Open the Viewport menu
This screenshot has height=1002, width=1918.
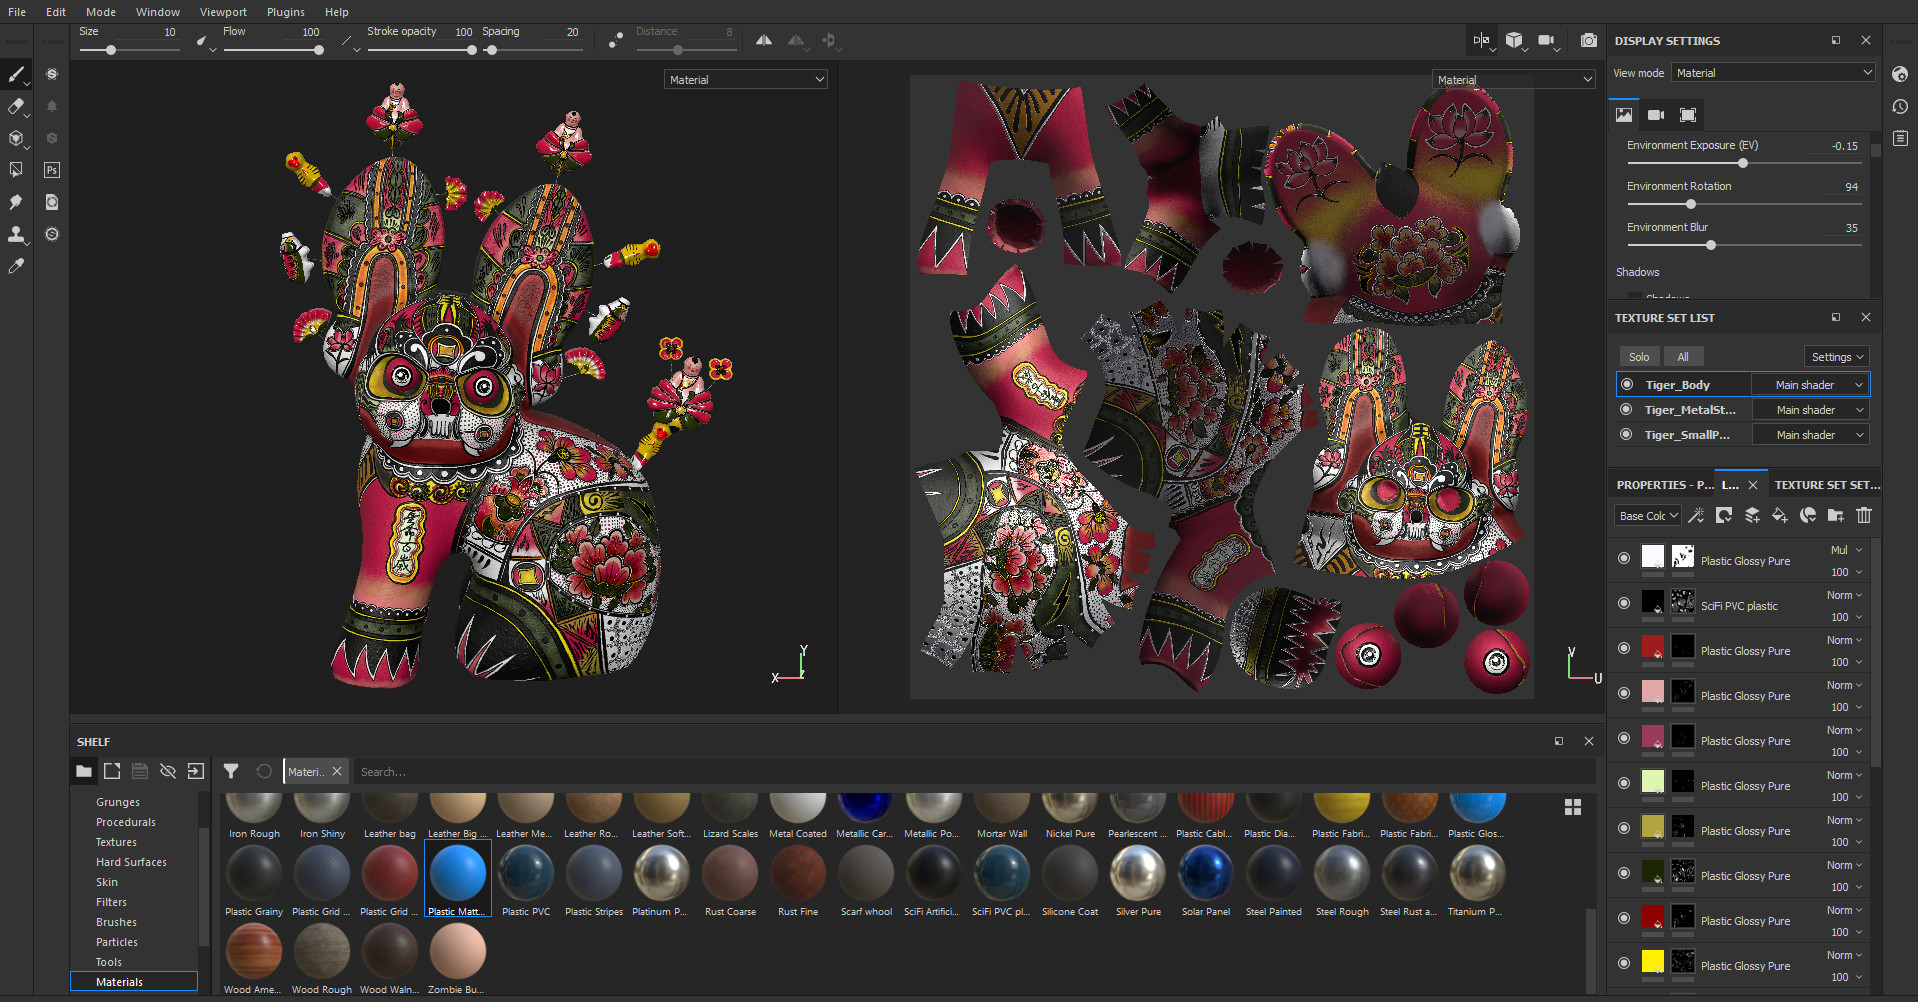pos(223,12)
